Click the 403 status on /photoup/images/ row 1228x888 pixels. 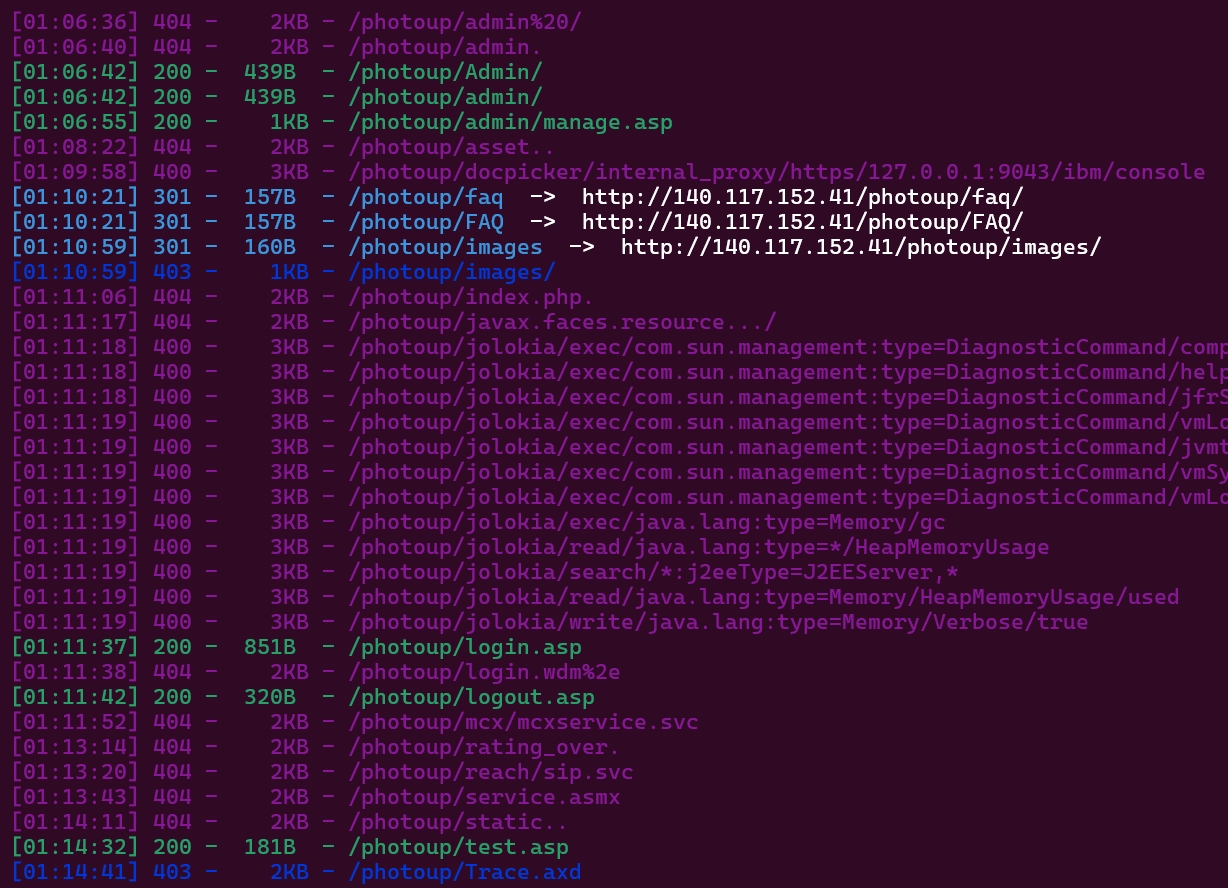pyautogui.click(x=172, y=272)
